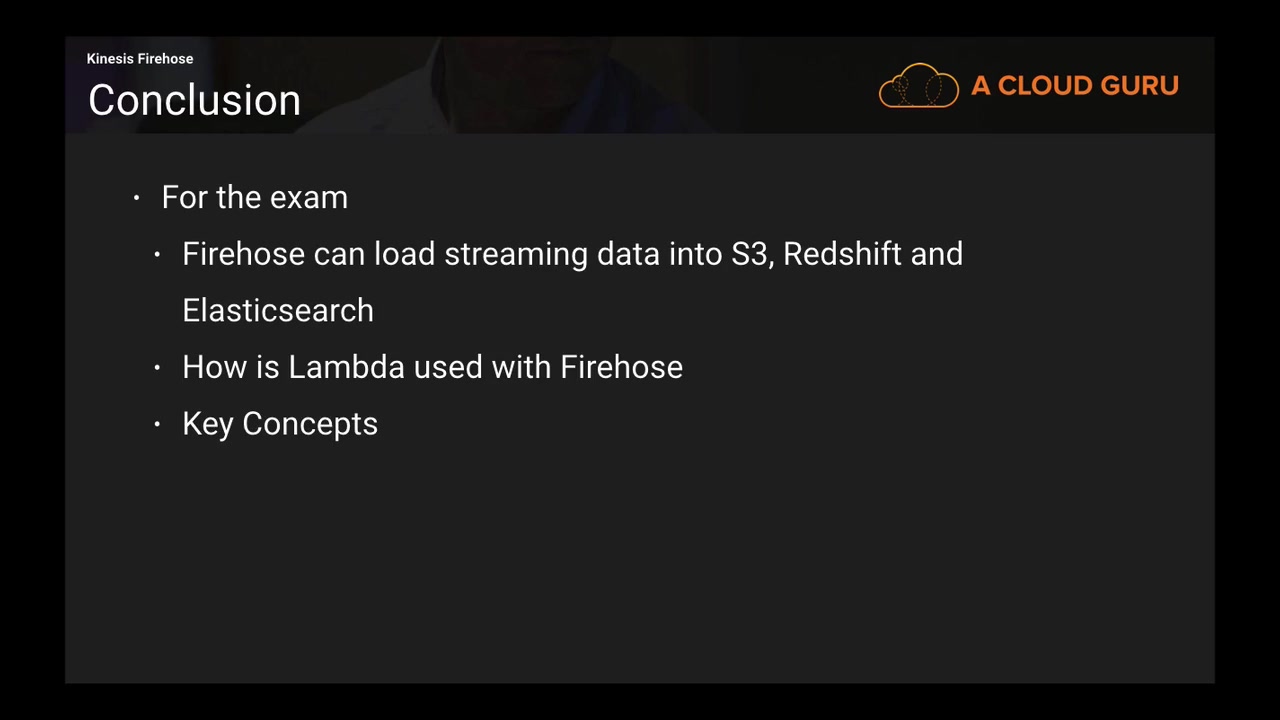This screenshot has height=720, width=1280.
Task: Click the word "streaming" on the slide
Action: click(x=516, y=255)
